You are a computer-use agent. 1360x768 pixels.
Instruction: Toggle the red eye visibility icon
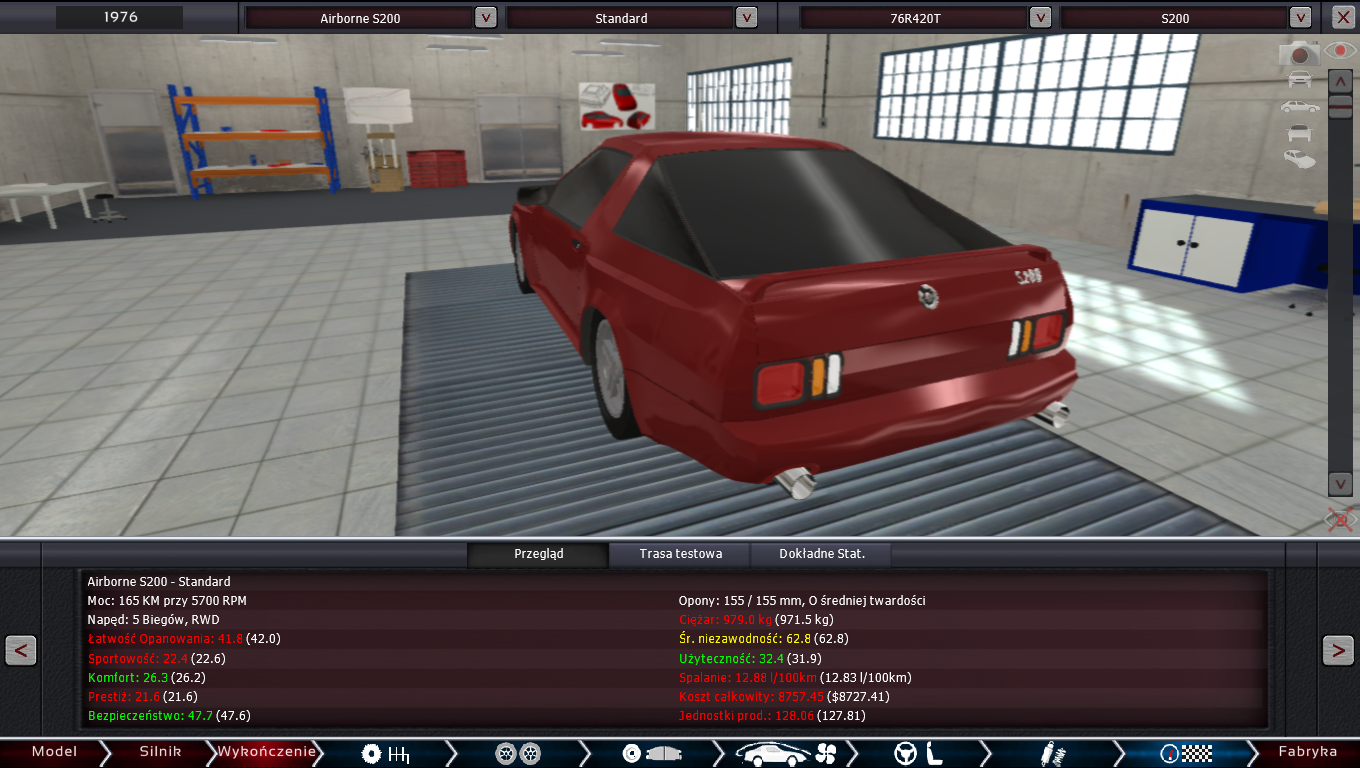tap(1340, 50)
